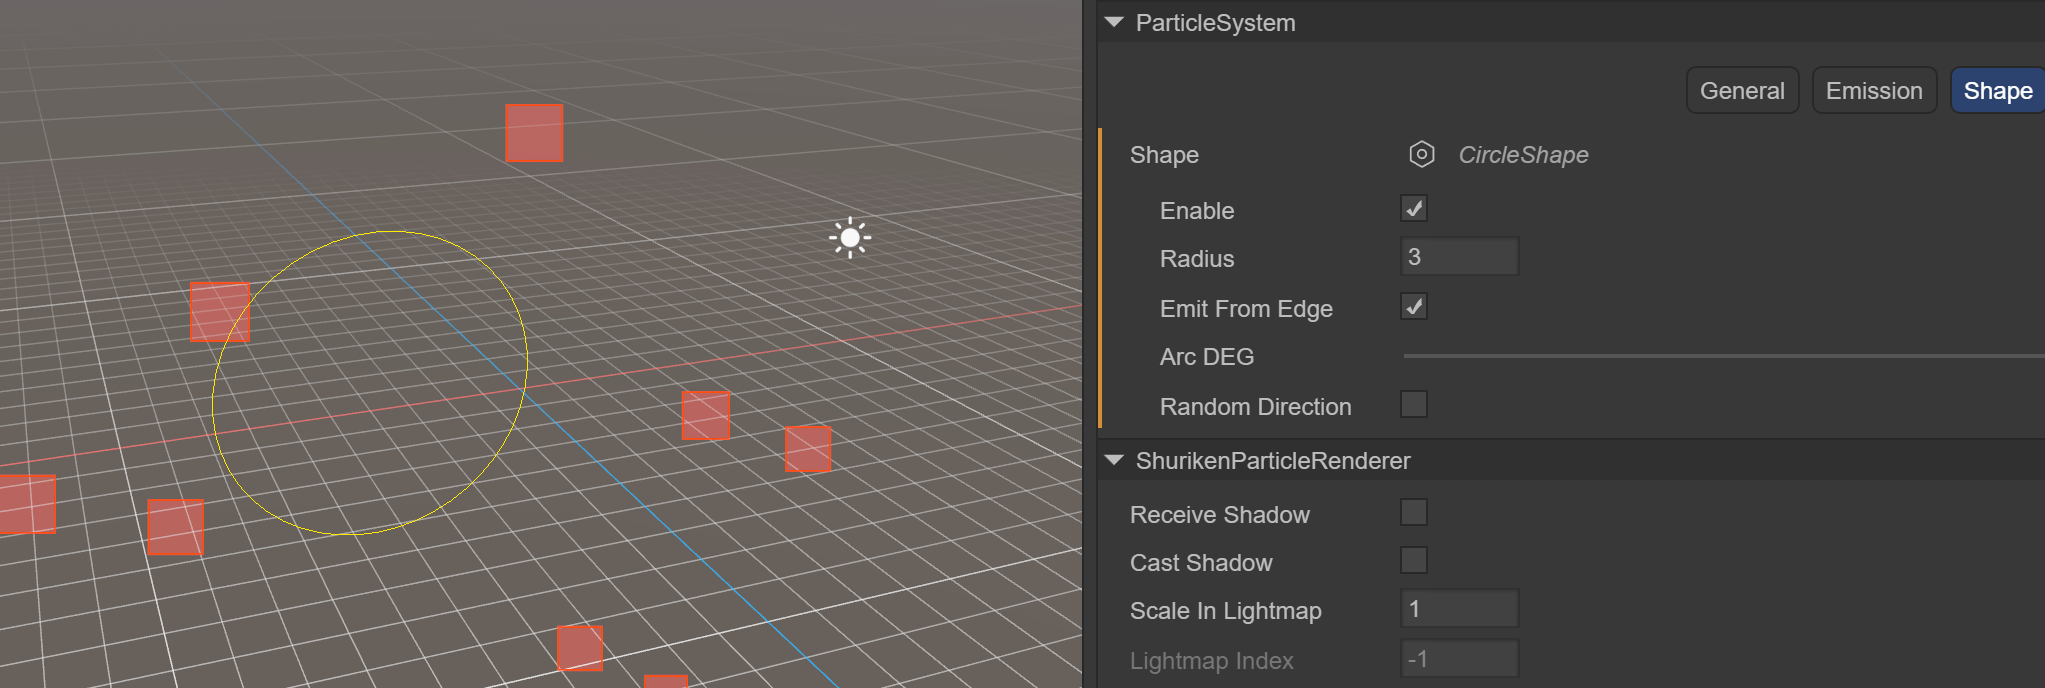Screen dimensions: 2045x688
Task: Turn on Receive Shadow
Action: tap(1414, 513)
